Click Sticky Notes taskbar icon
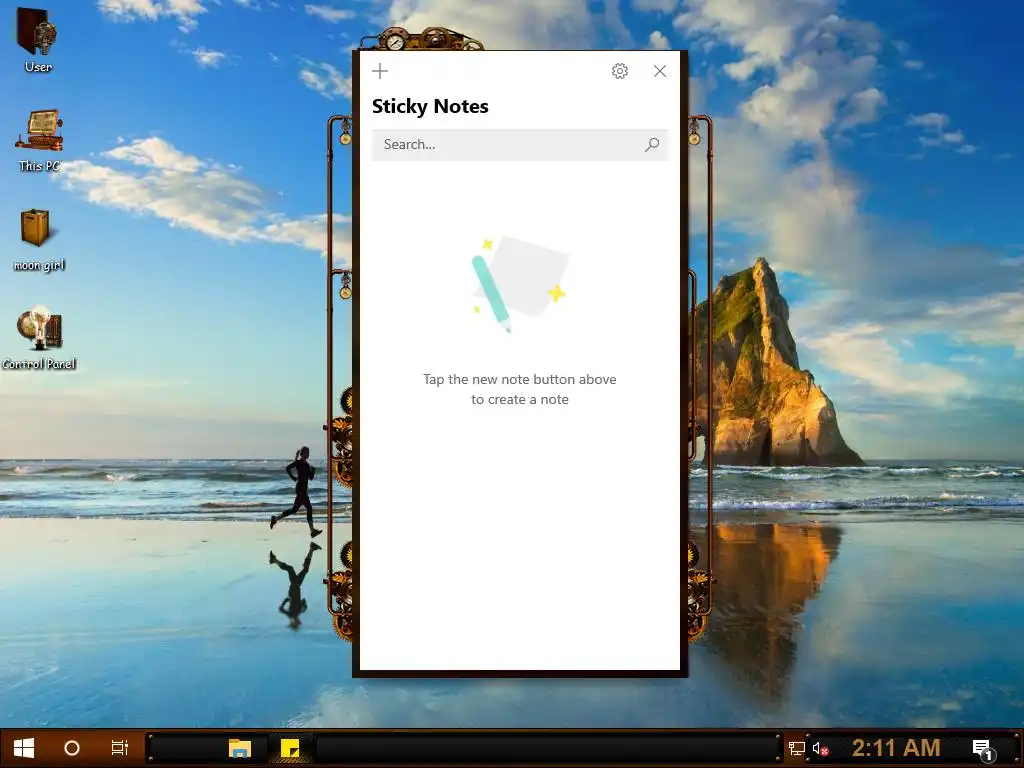 tap(290, 748)
